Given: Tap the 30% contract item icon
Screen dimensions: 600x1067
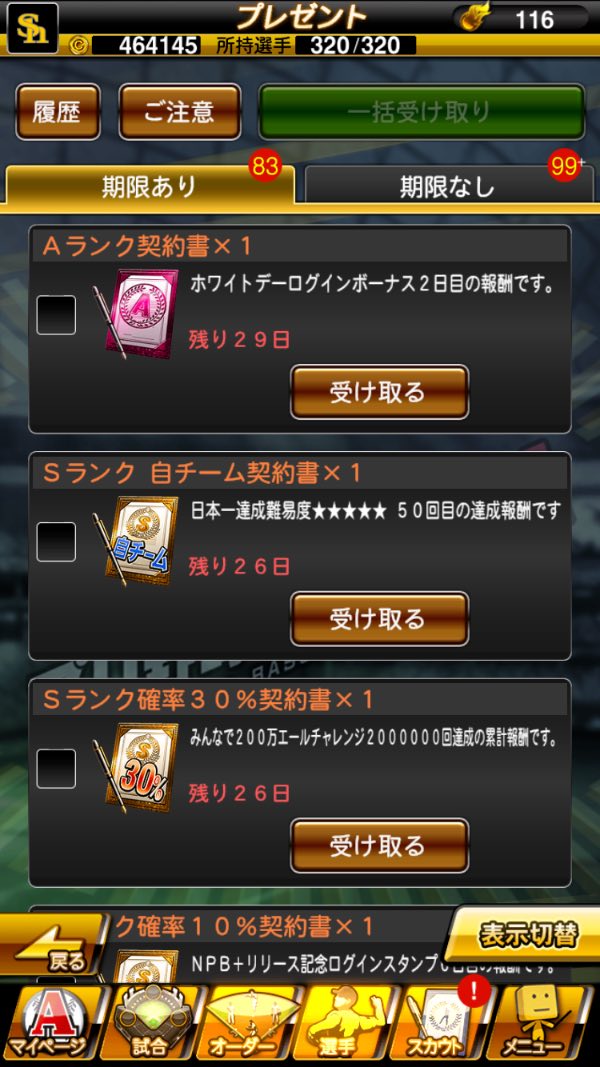Looking at the screenshot, I should [137, 767].
